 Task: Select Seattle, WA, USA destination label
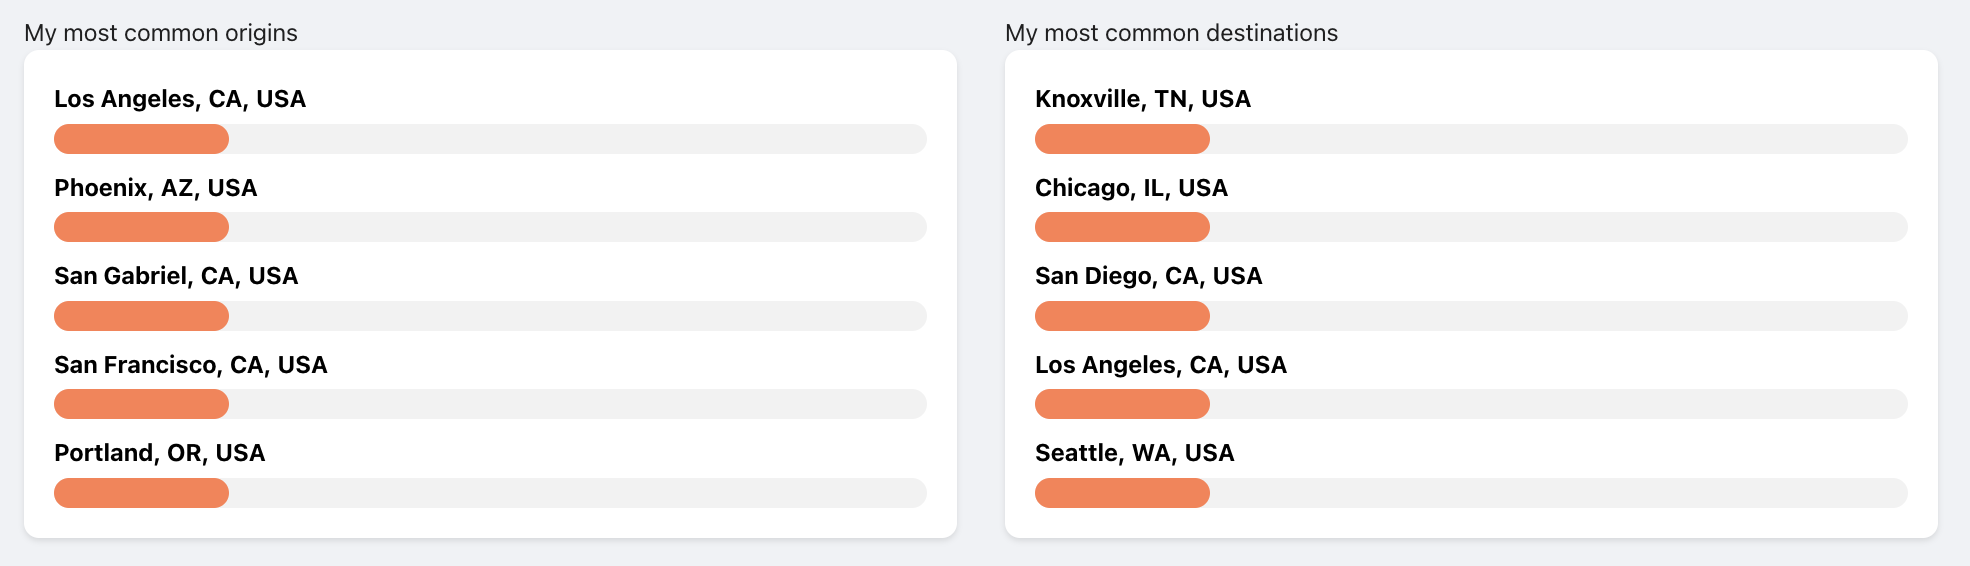click(1135, 453)
